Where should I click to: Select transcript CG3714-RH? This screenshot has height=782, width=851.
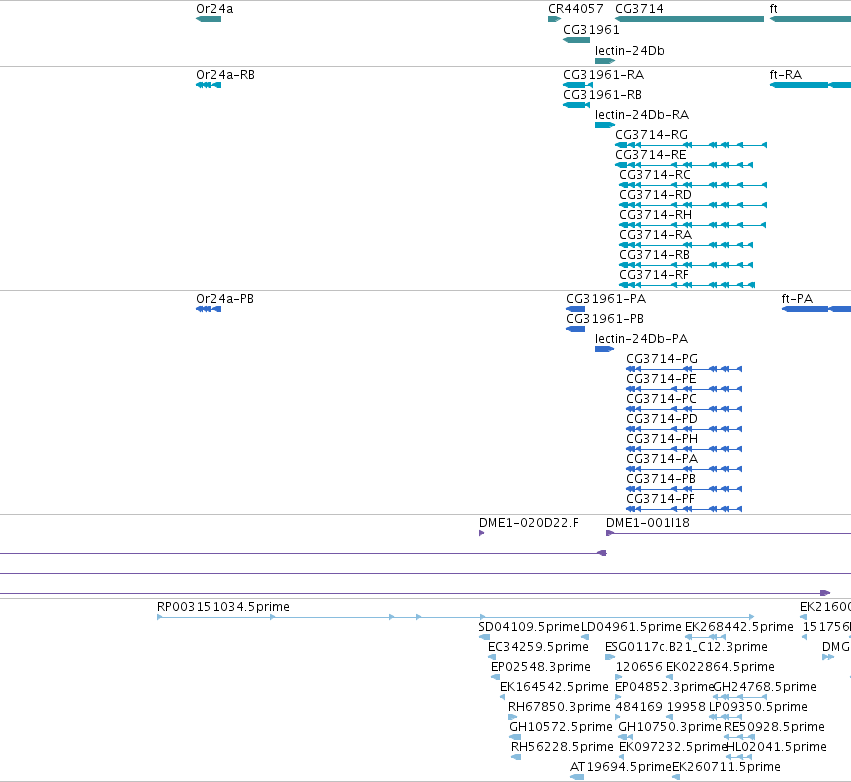coord(693,225)
